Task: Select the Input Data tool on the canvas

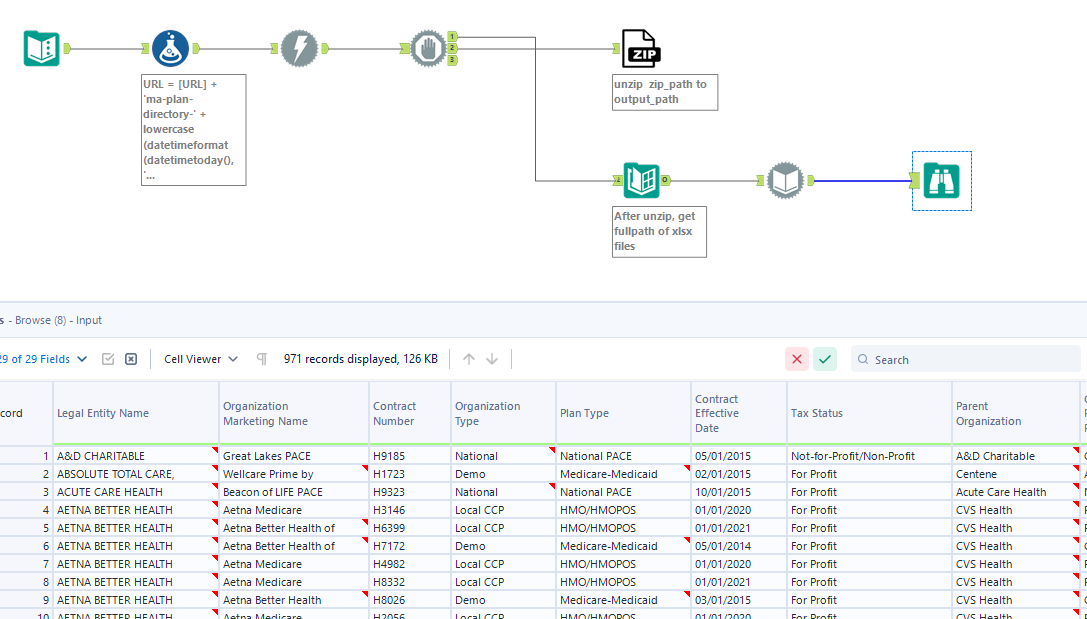Action: coord(41,47)
